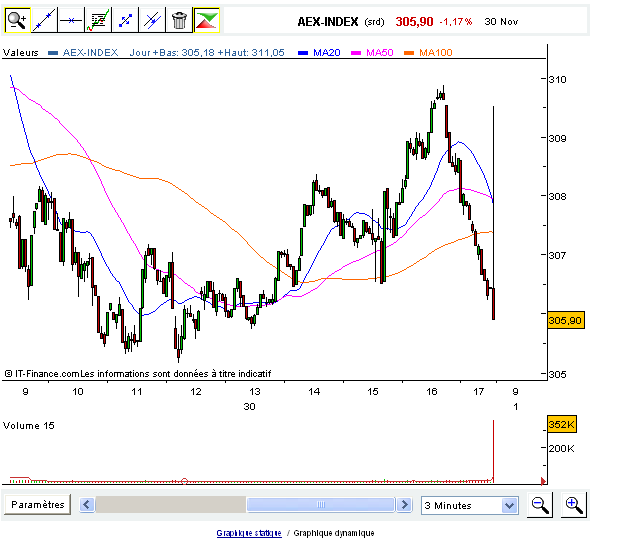Click the trash can delete icon
The image size is (640, 549).
(x=179, y=20)
